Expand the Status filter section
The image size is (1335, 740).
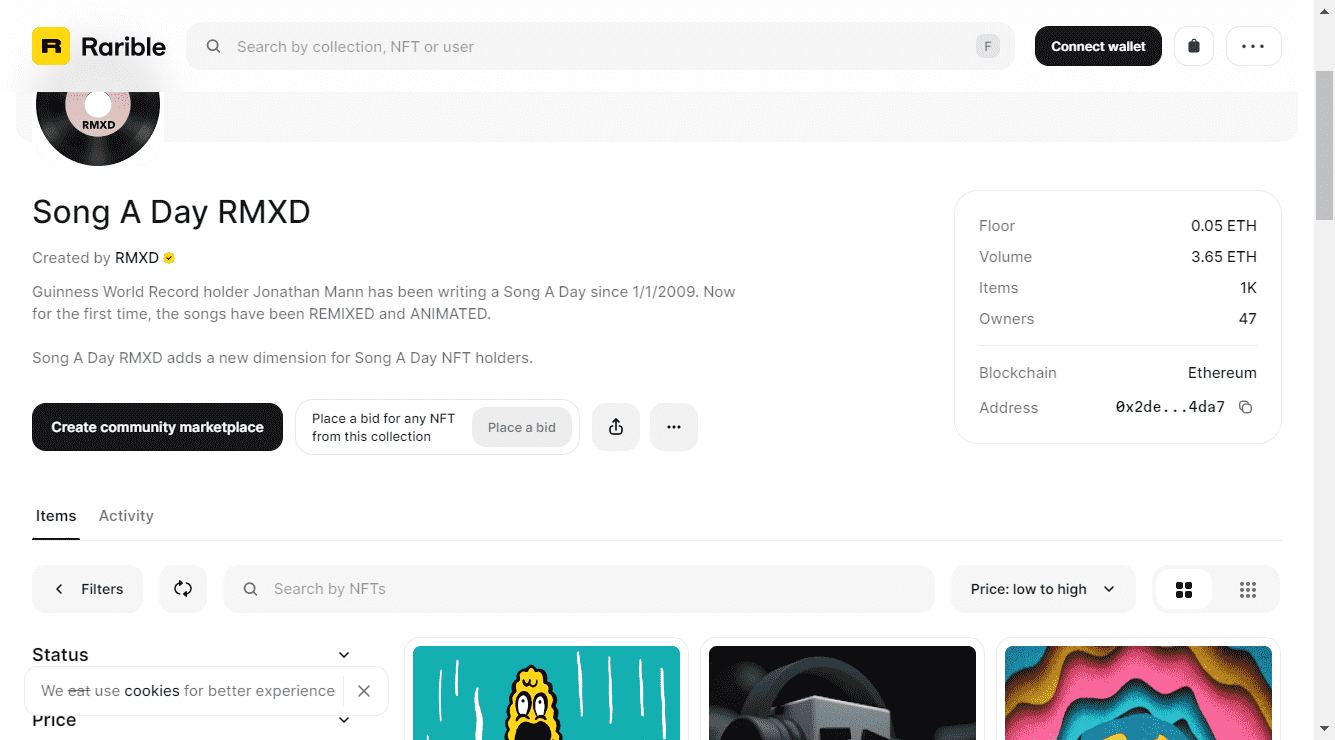tap(343, 655)
